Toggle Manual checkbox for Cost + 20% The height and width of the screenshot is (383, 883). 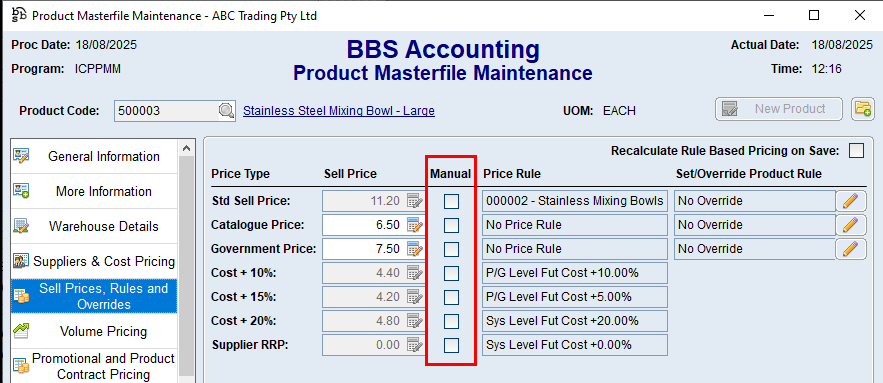[451, 321]
